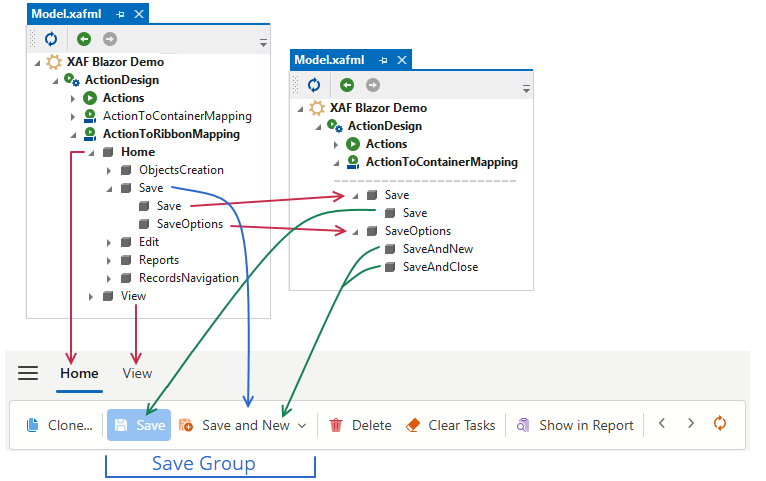766x481 pixels.
Task: Click the refresh icon in right Model panel
Action: [x=314, y=85]
